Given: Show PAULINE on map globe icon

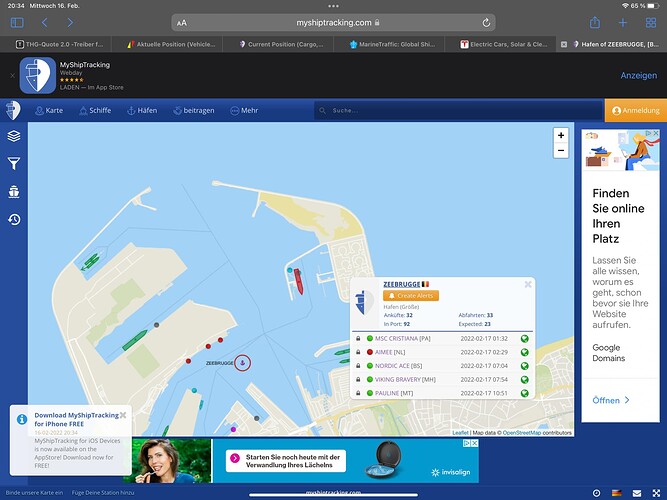Looking at the screenshot, I should 525,393.
